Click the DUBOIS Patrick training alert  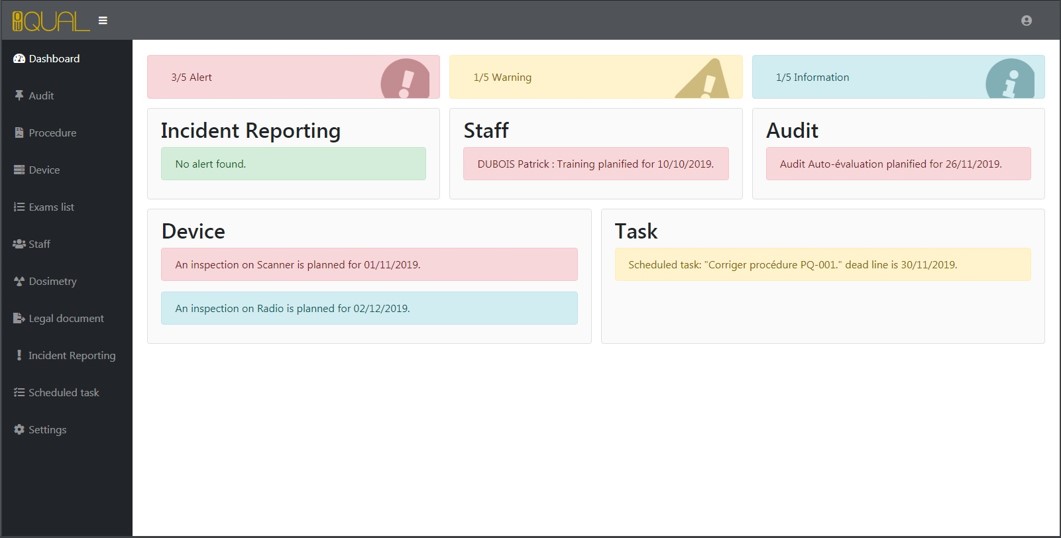(x=595, y=164)
